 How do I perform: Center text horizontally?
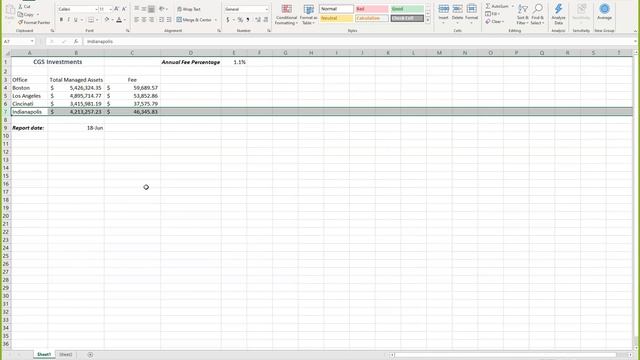coord(144,20)
